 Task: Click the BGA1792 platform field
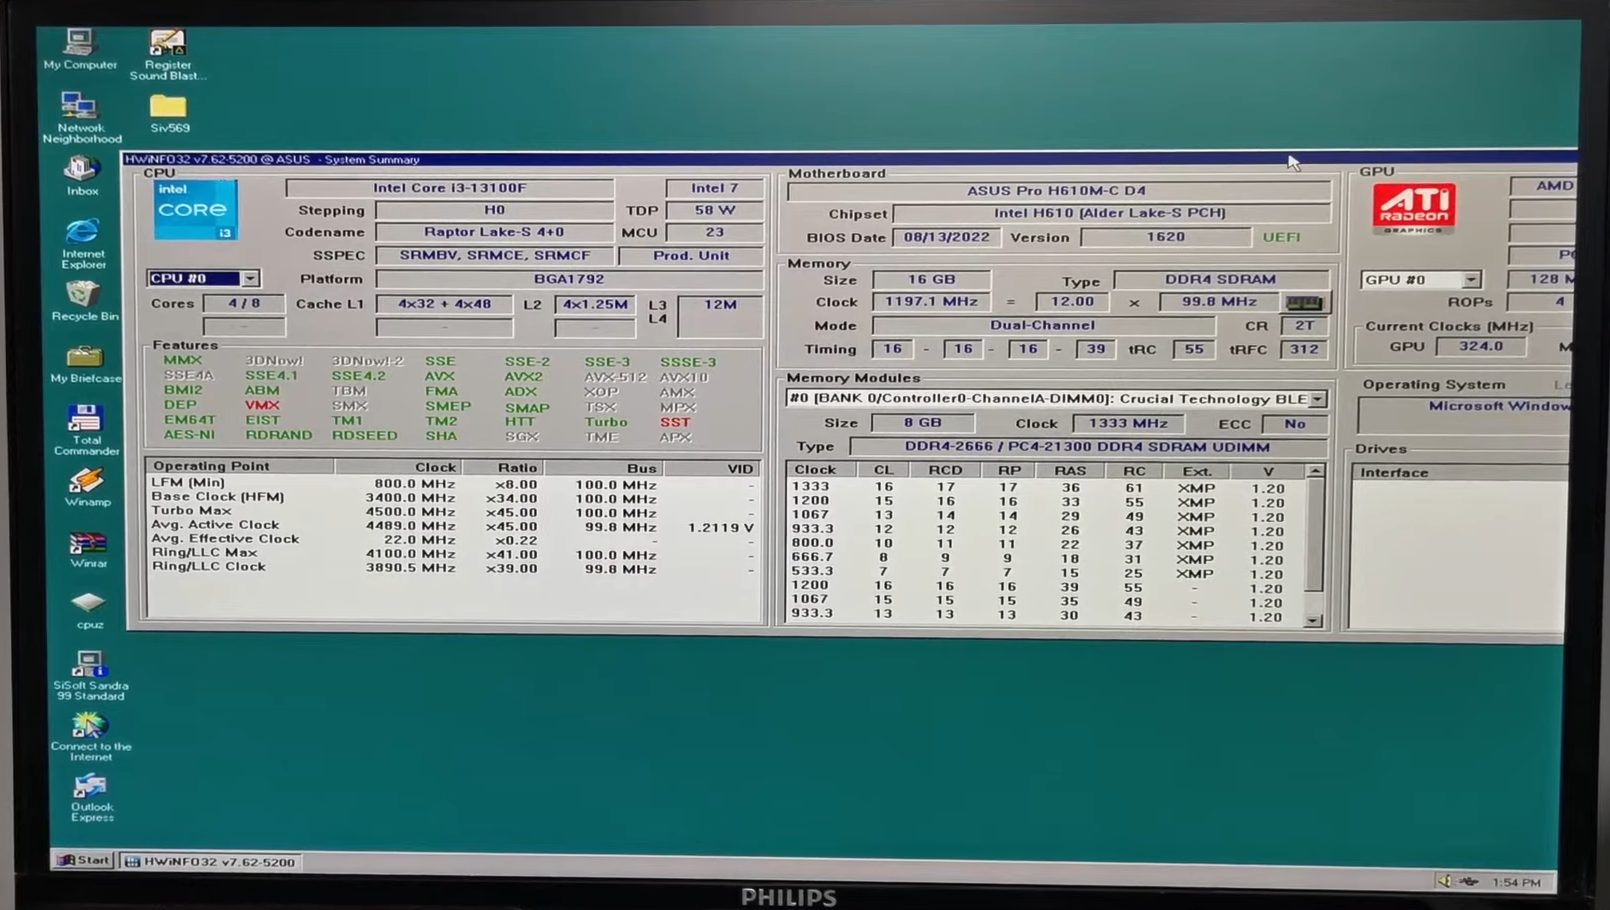click(x=568, y=279)
